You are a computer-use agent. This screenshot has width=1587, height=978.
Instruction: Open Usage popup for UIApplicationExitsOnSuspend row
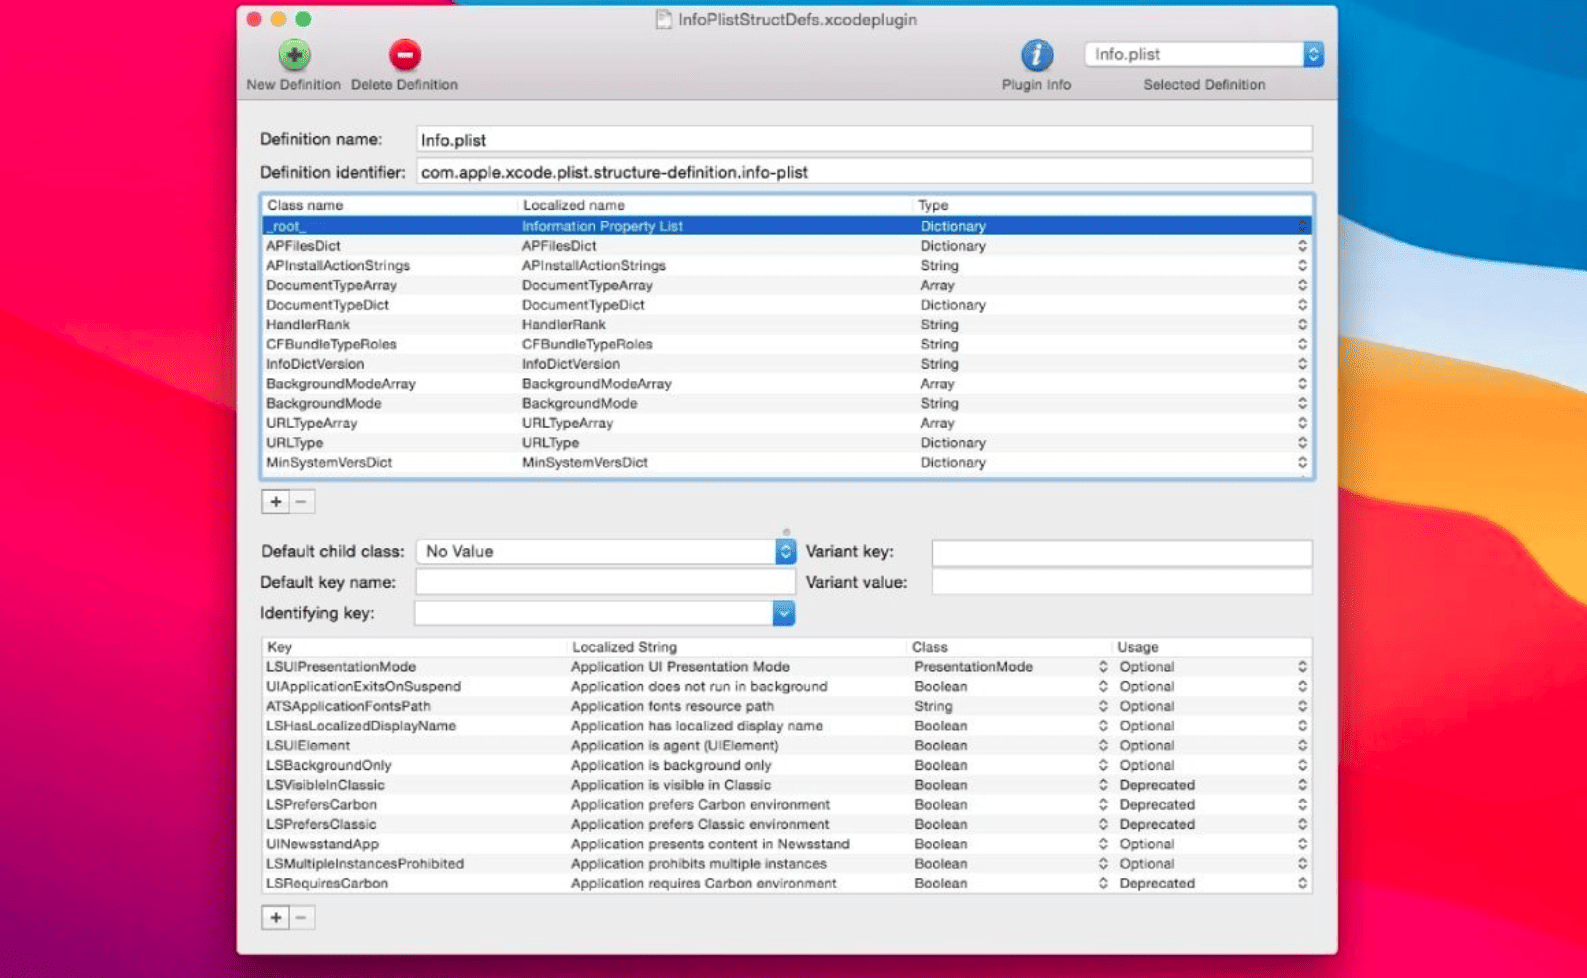pos(1302,687)
